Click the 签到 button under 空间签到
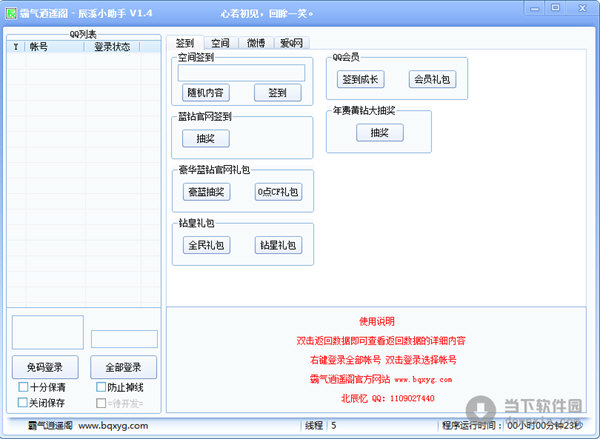Viewport: 600px width, 439px height. pos(277,93)
